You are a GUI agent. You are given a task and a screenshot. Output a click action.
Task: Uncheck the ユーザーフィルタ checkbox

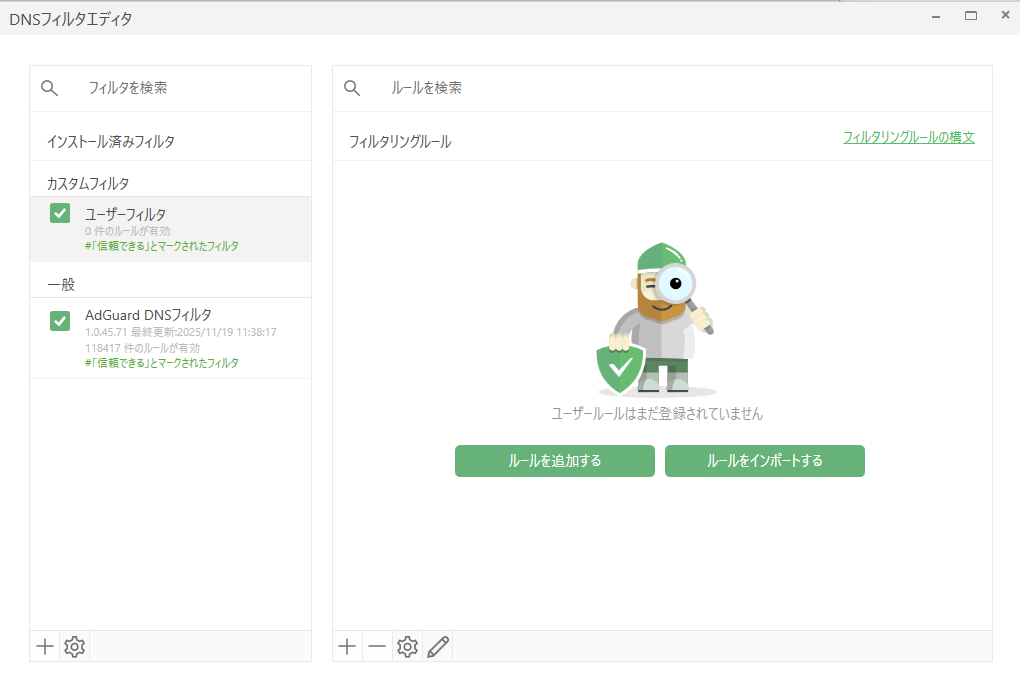pos(60,214)
